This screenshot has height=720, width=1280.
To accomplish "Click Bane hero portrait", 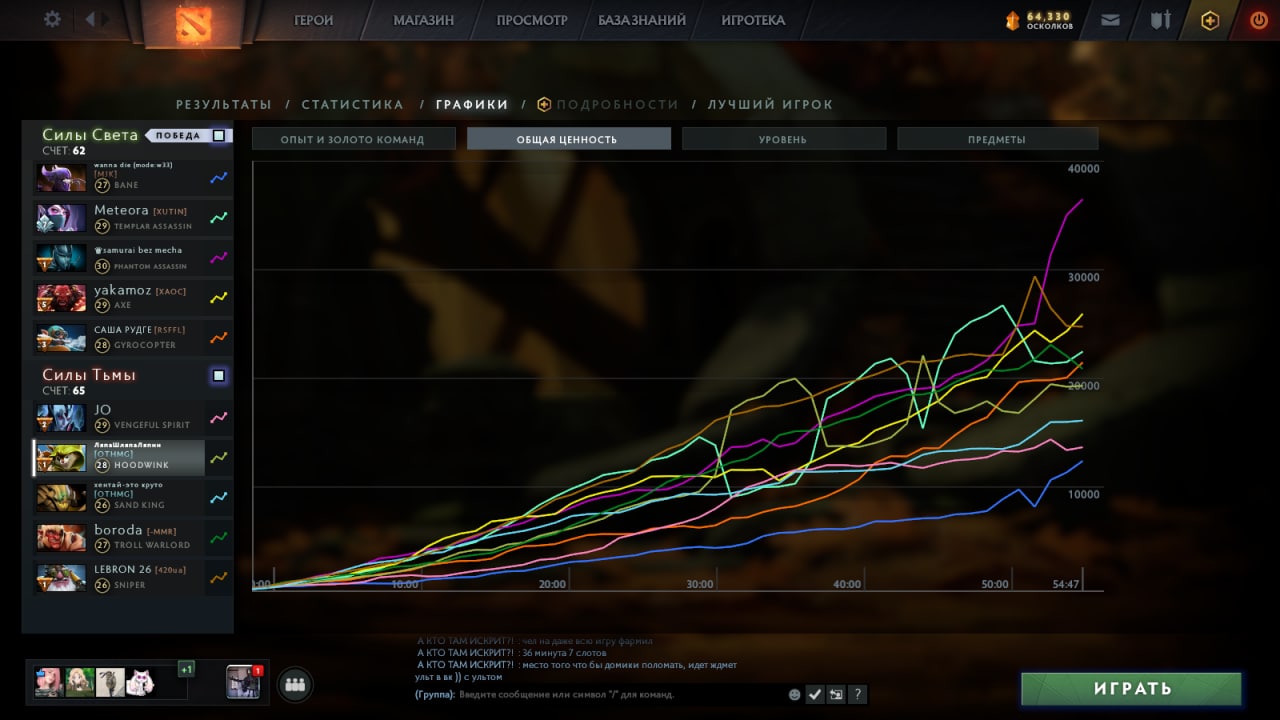I will 61,178.
